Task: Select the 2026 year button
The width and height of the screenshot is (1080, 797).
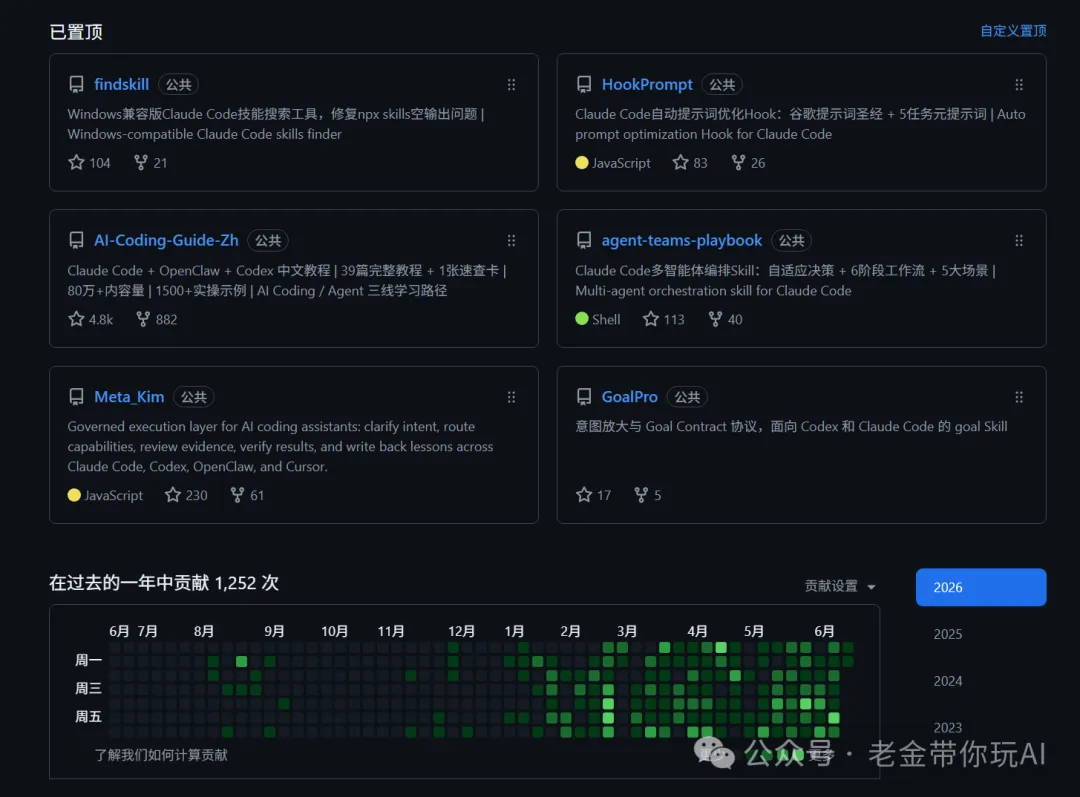Action: [x=981, y=587]
